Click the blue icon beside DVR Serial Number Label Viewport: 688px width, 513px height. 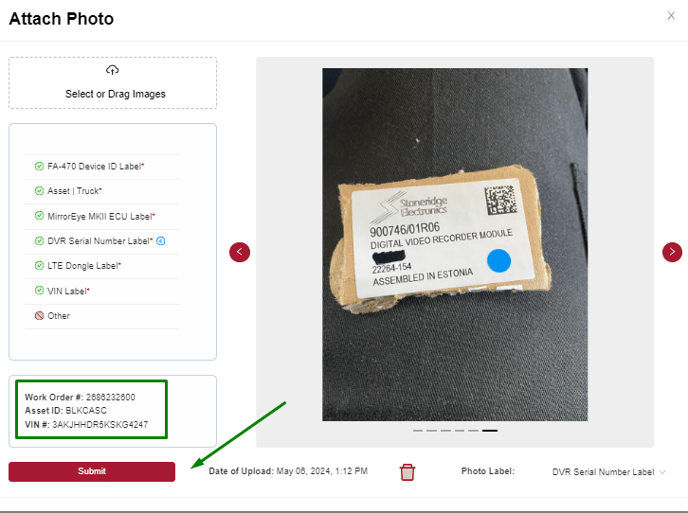click(161, 241)
